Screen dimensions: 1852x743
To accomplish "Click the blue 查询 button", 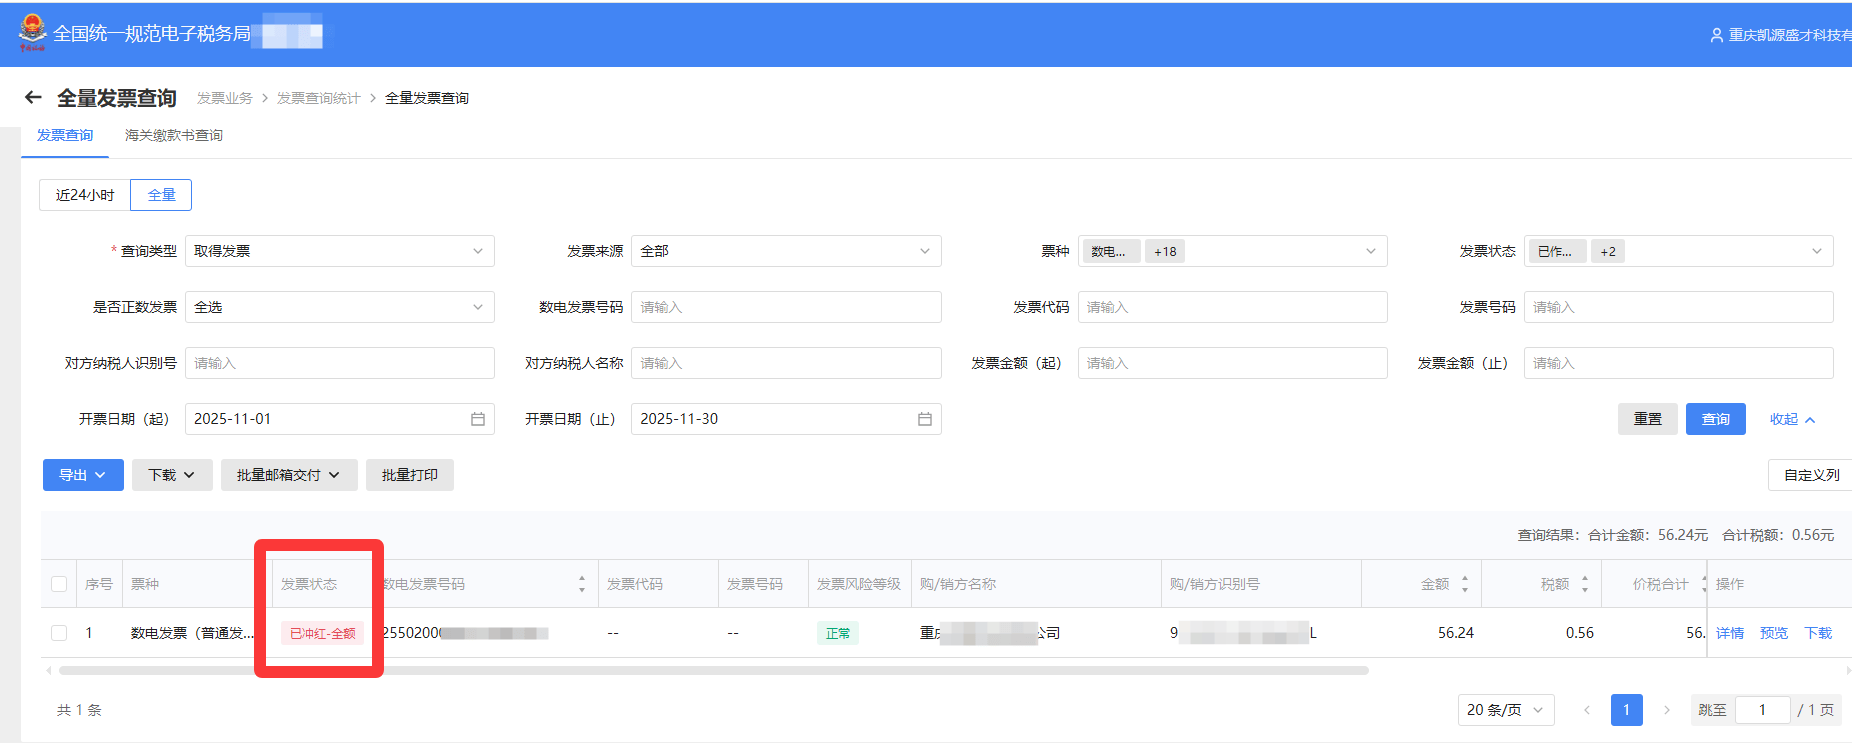I will coord(1715,419).
